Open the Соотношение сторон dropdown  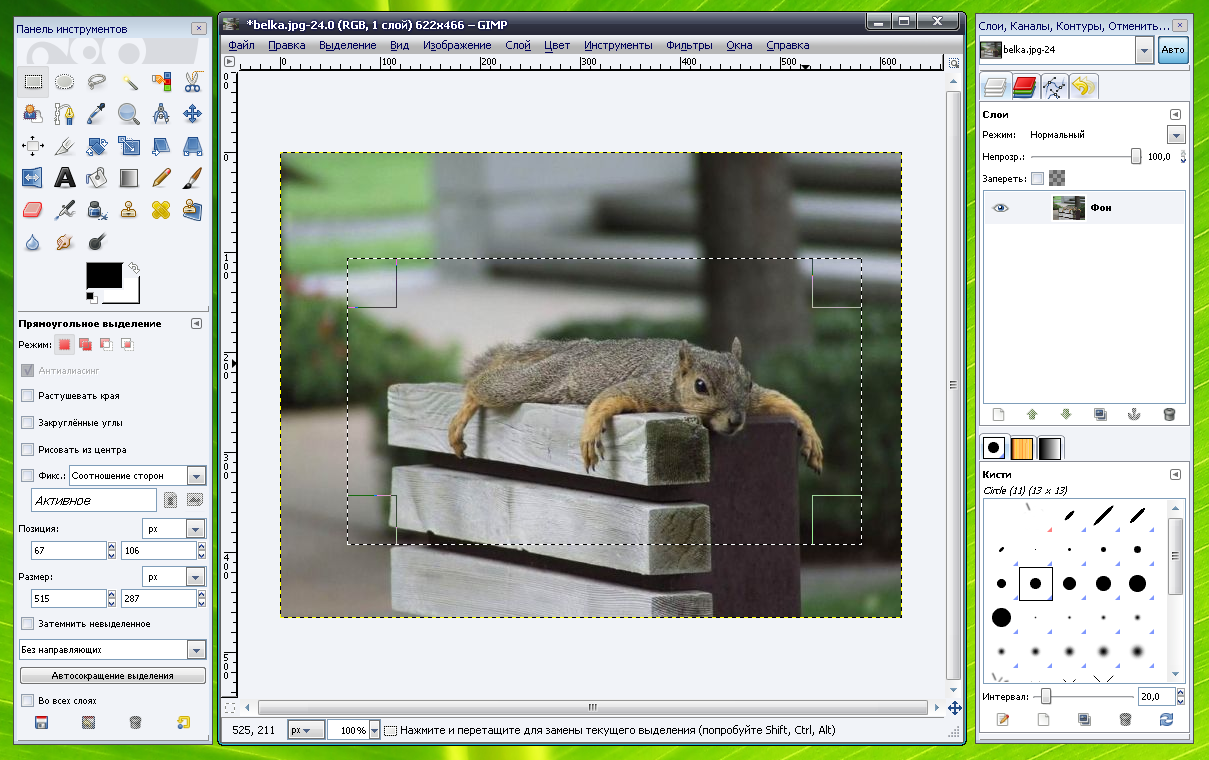click(196, 477)
